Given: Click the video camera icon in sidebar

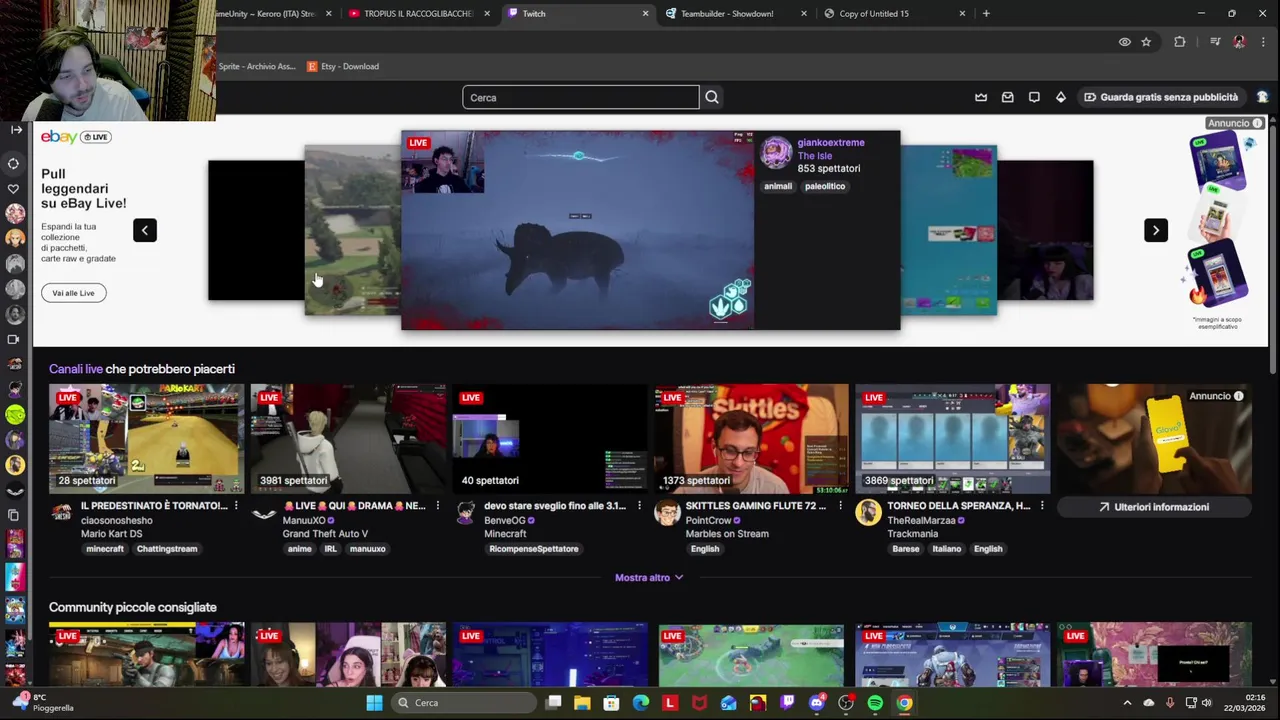Looking at the screenshot, I should pyautogui.click(x=14, y=339).
